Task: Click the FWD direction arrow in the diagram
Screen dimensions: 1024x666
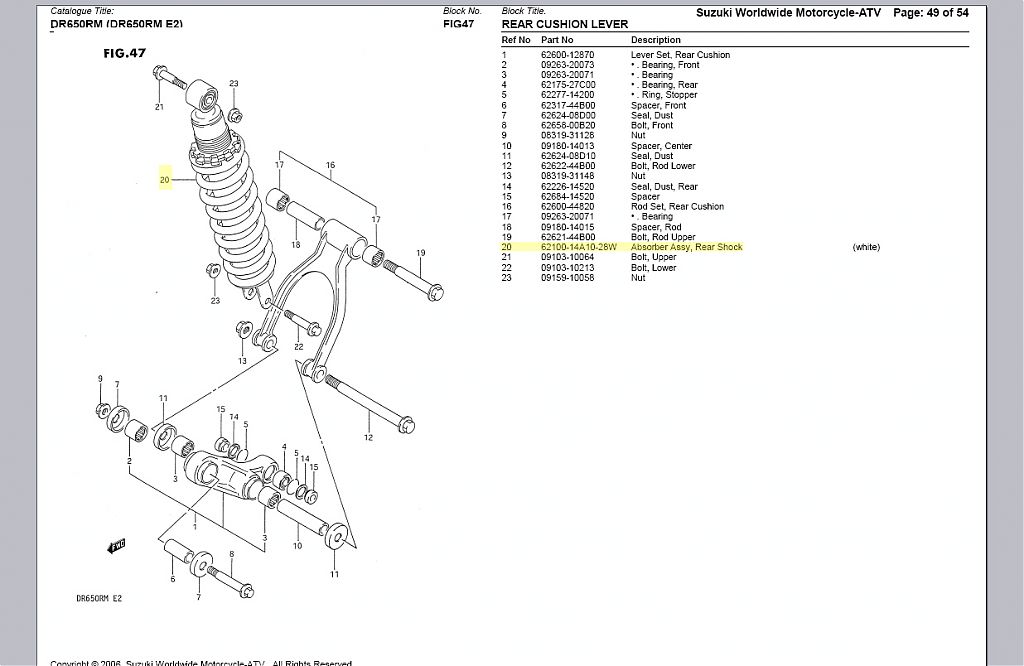Action: [116, 547]
